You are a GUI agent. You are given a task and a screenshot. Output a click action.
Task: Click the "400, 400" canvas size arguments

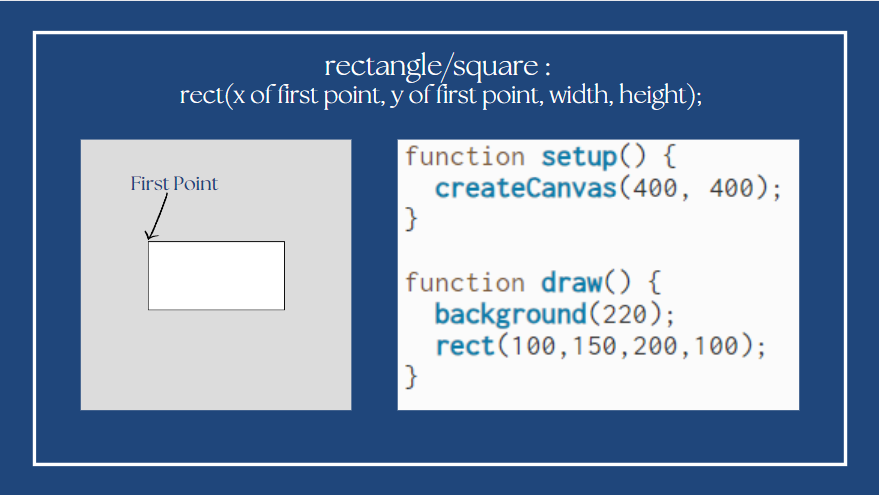point(697,188)
